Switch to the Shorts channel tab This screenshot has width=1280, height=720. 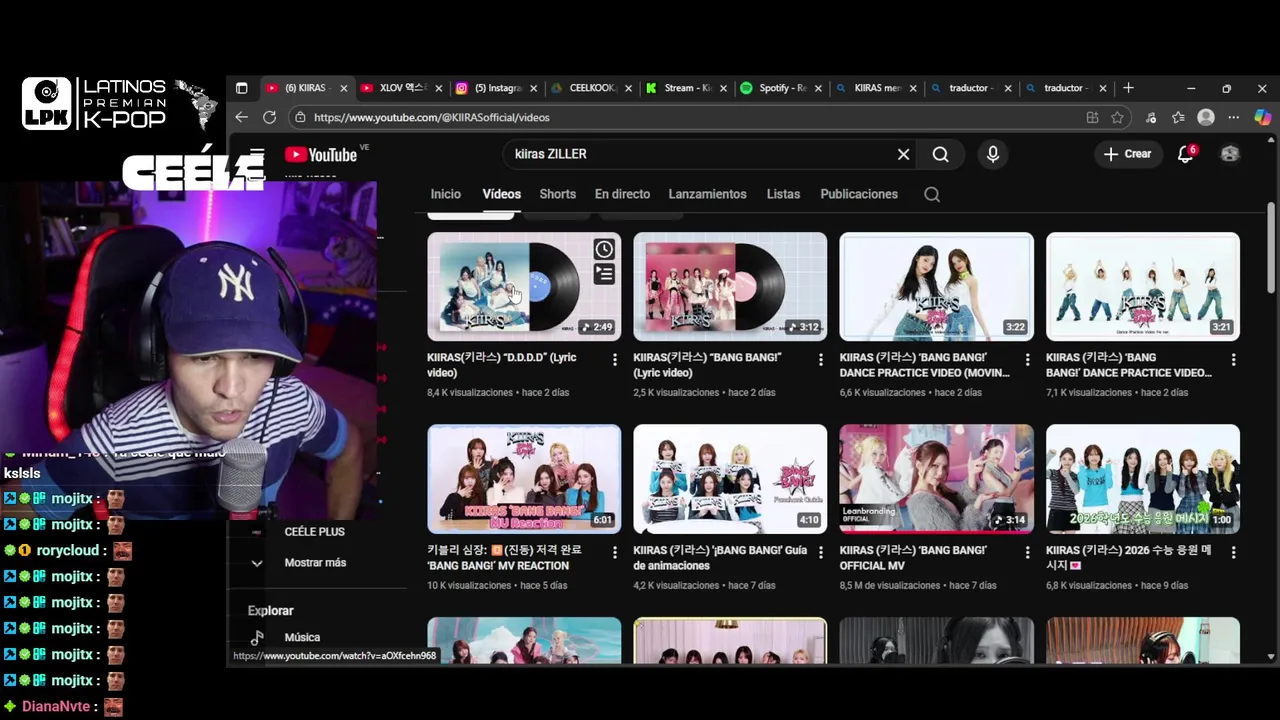558,194
